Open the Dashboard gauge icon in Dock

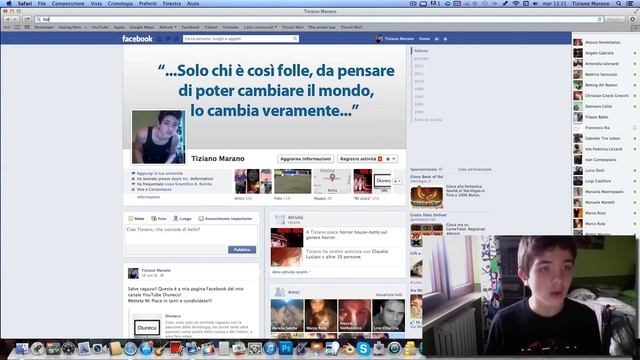coord(69,349)
